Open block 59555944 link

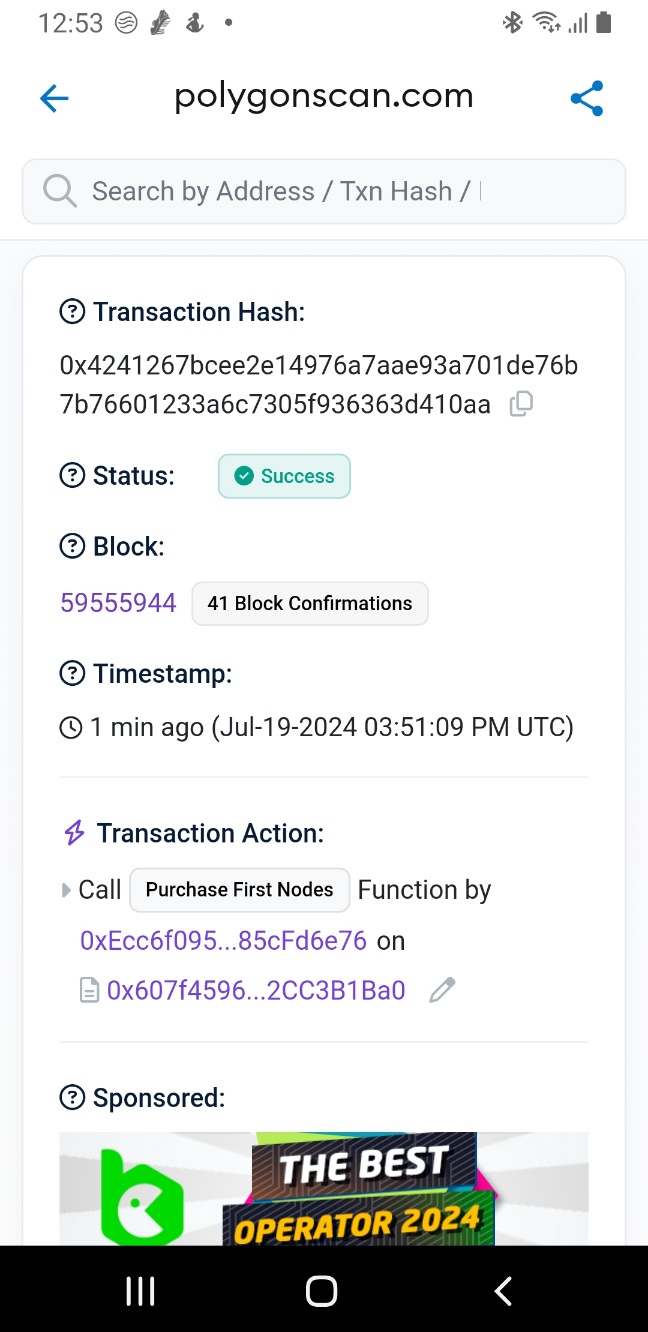point(118,603)
